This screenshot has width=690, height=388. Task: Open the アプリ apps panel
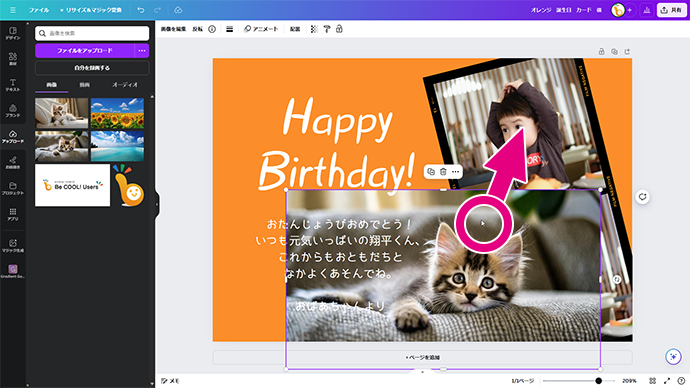tap(13, 214)
